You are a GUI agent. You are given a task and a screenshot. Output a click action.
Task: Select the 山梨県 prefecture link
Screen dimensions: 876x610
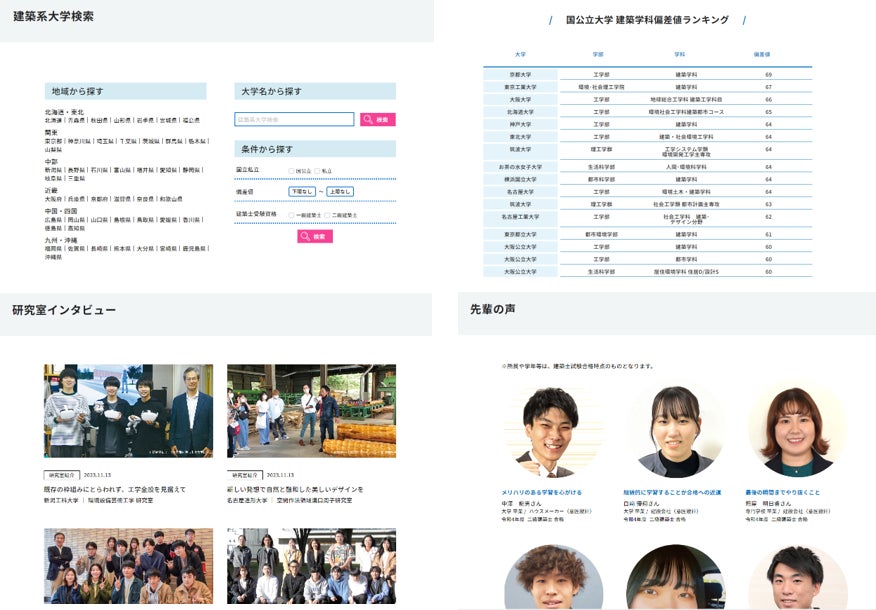coord(54,150)
